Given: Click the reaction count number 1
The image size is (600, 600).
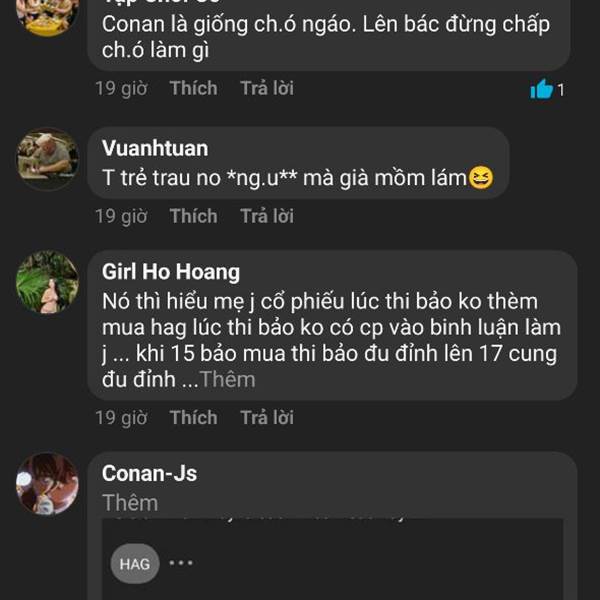Looking at the screenshot, I should click(x=561, y=90).
